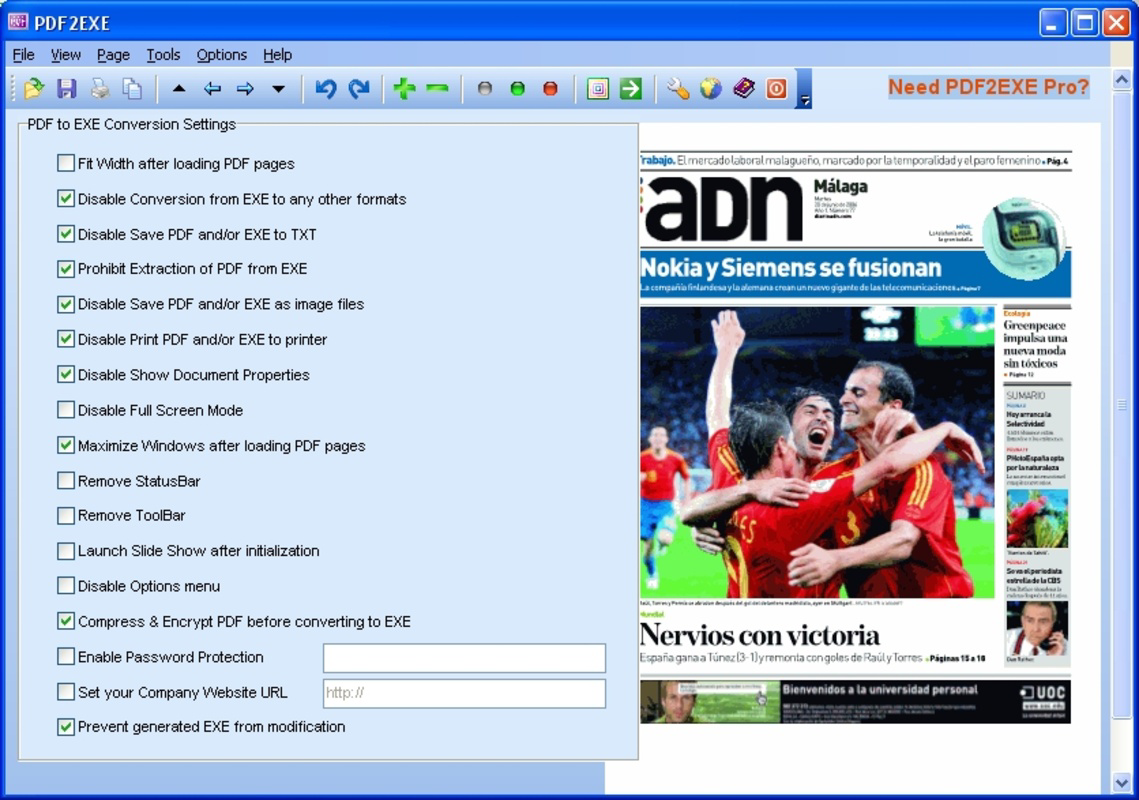Toggle Disable Show Document Properties
The image size is (1139, 800).
(x=65, y=374)
